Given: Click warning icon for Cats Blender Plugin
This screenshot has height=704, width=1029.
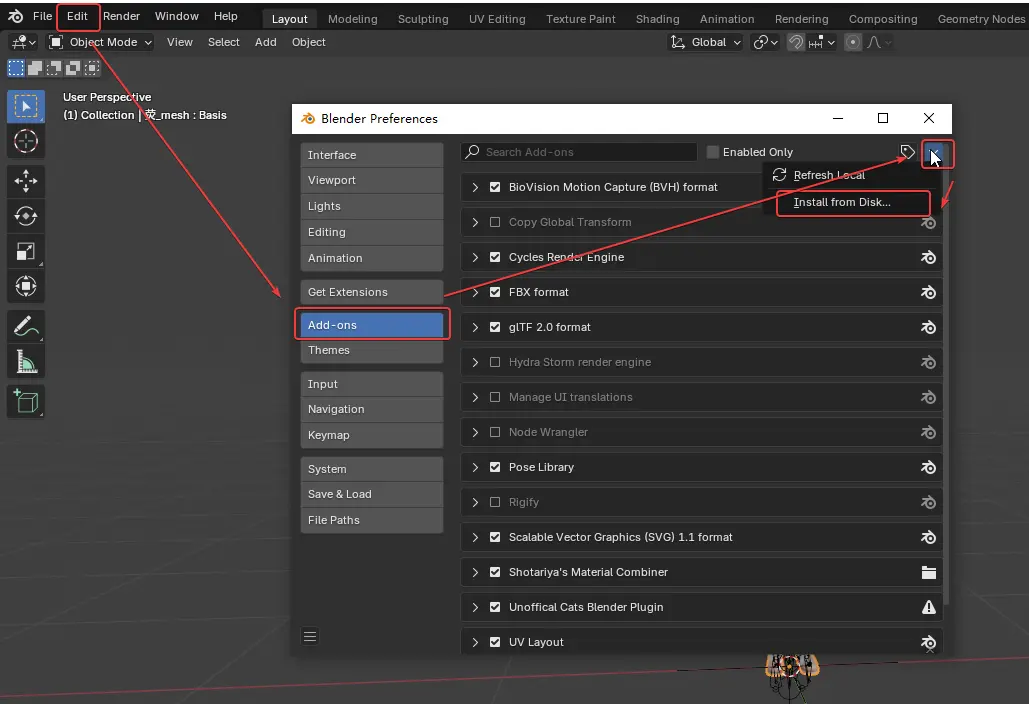Looking at the screenshot, I should [x=929, y=607].
